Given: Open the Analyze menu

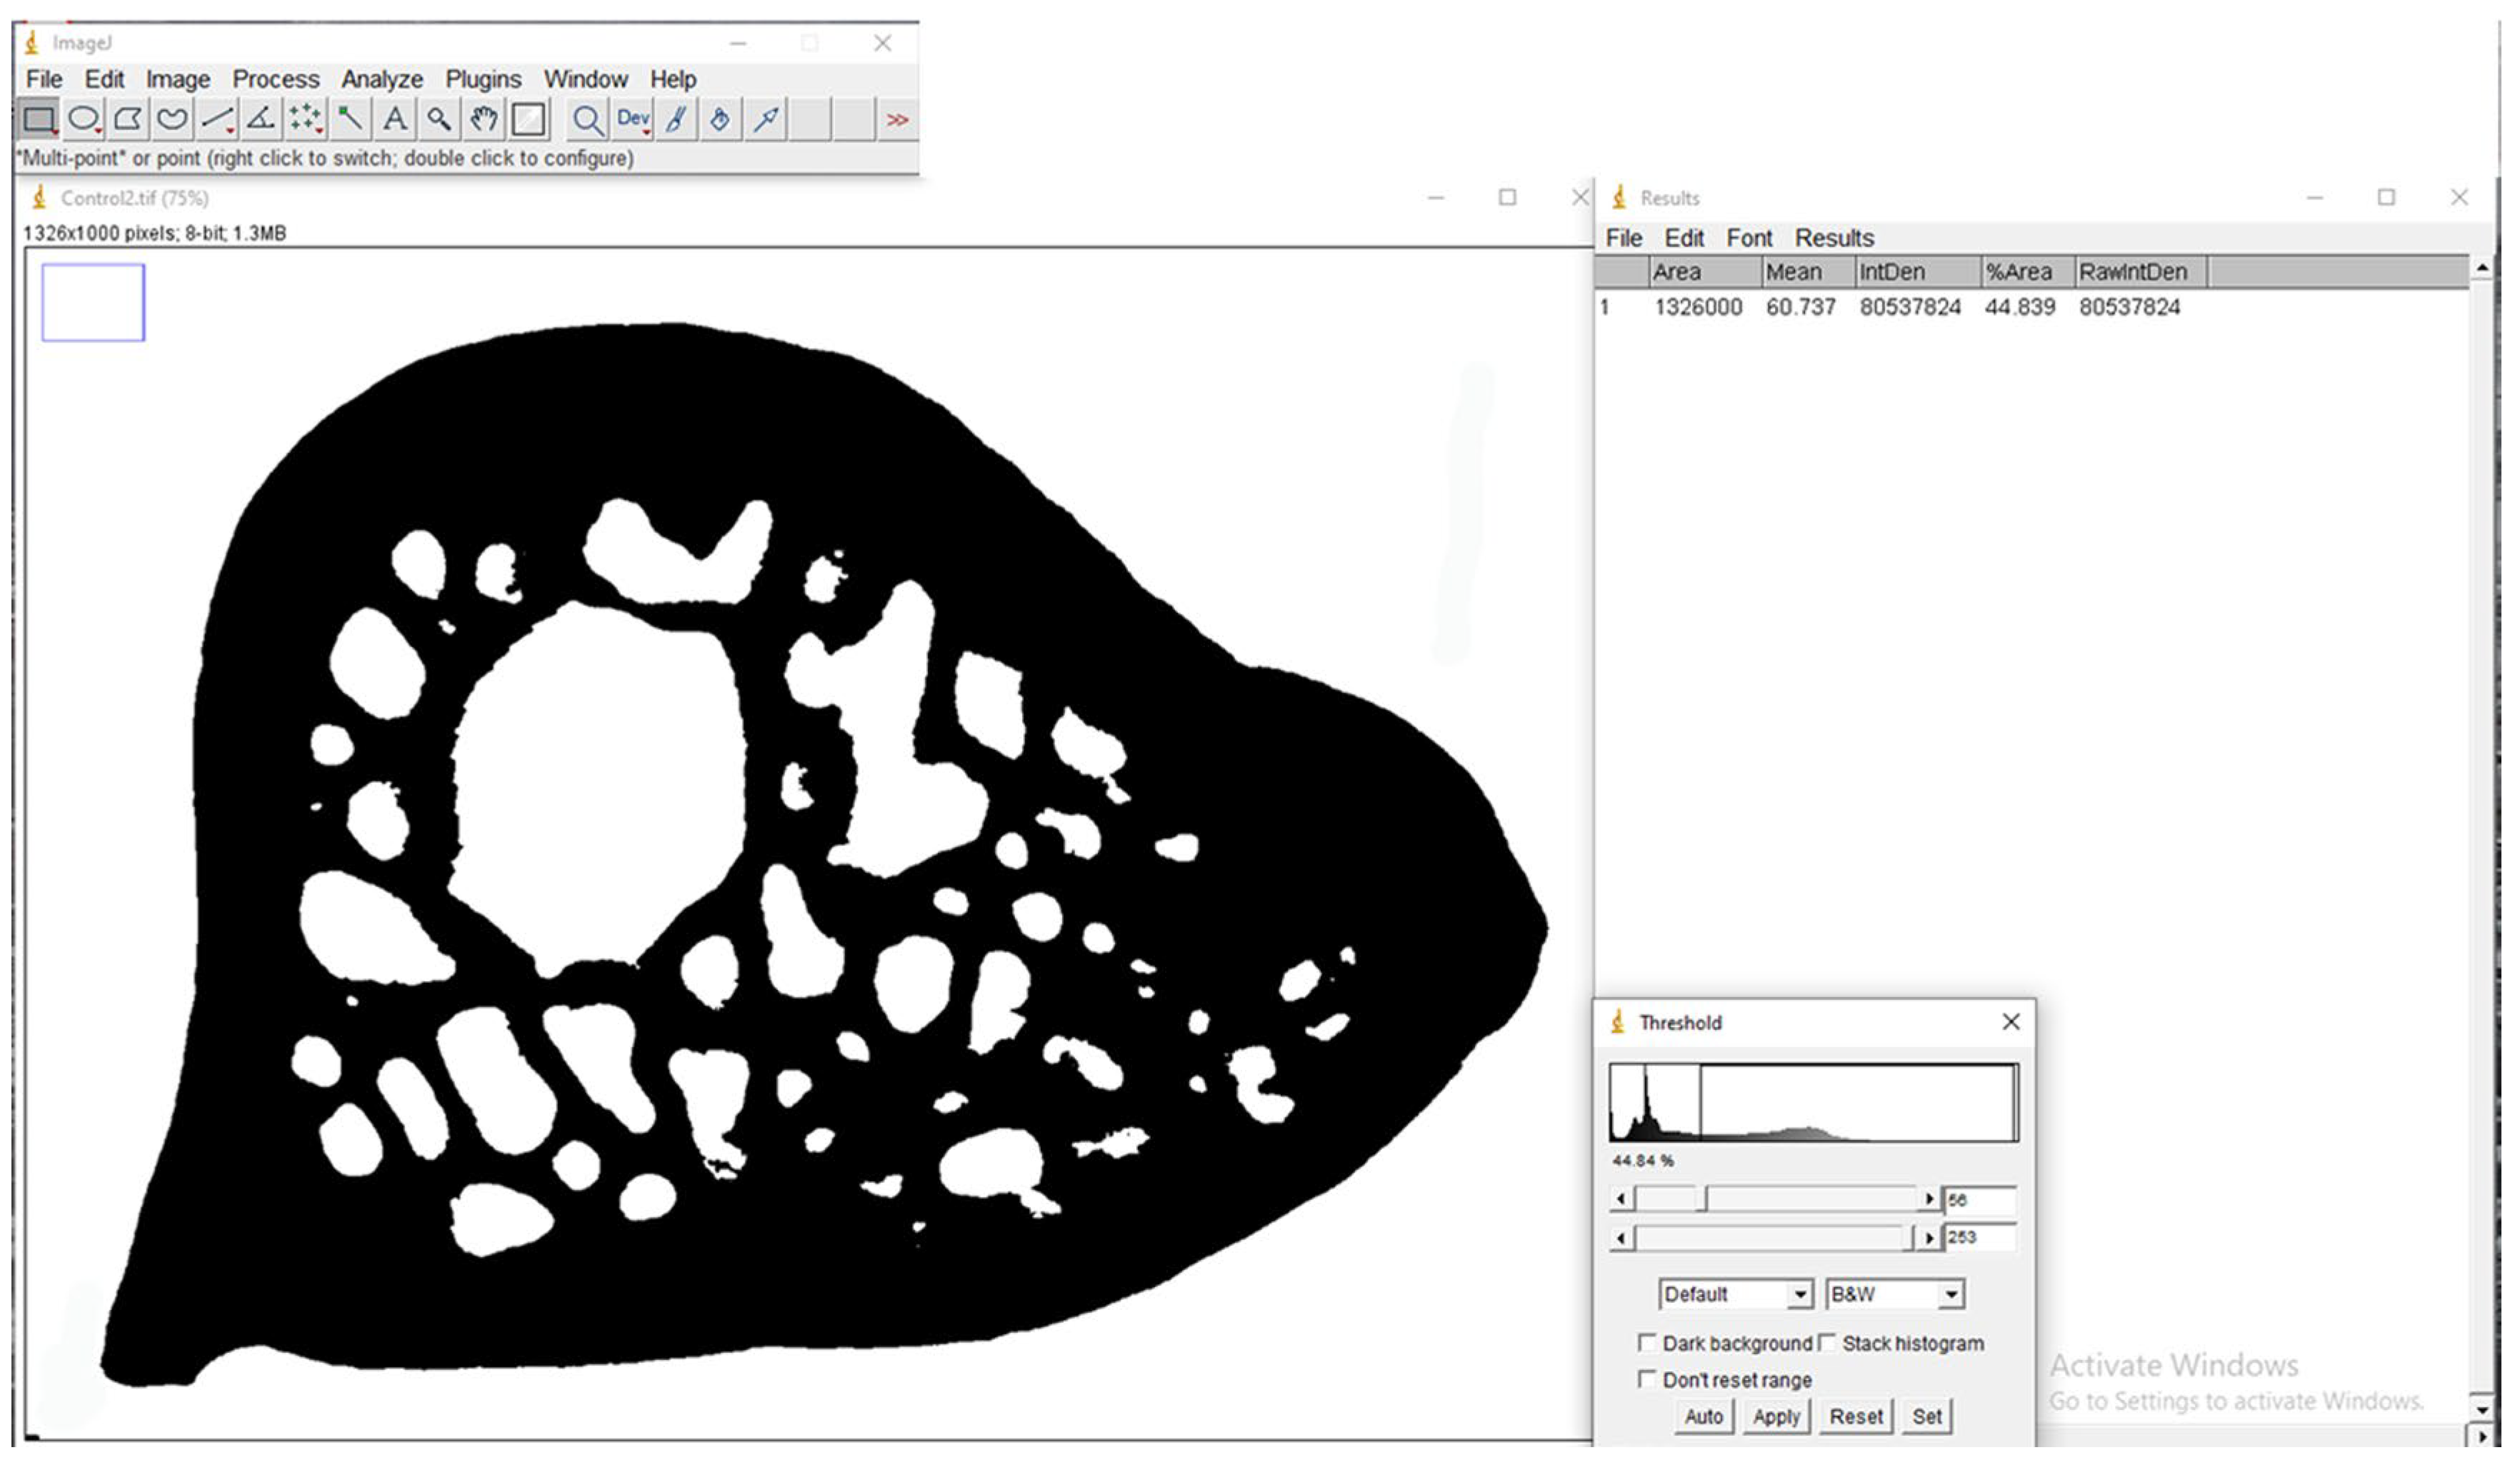Looking at the screenshot, I should click(x=382, y=79).
